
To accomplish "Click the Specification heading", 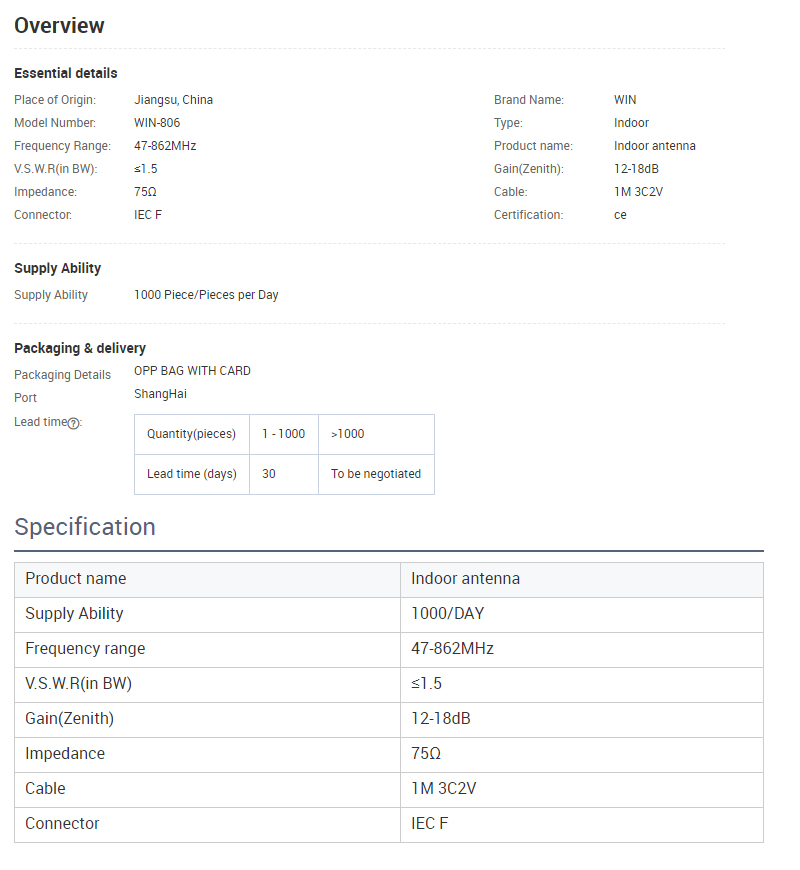I will coord(85,527).
